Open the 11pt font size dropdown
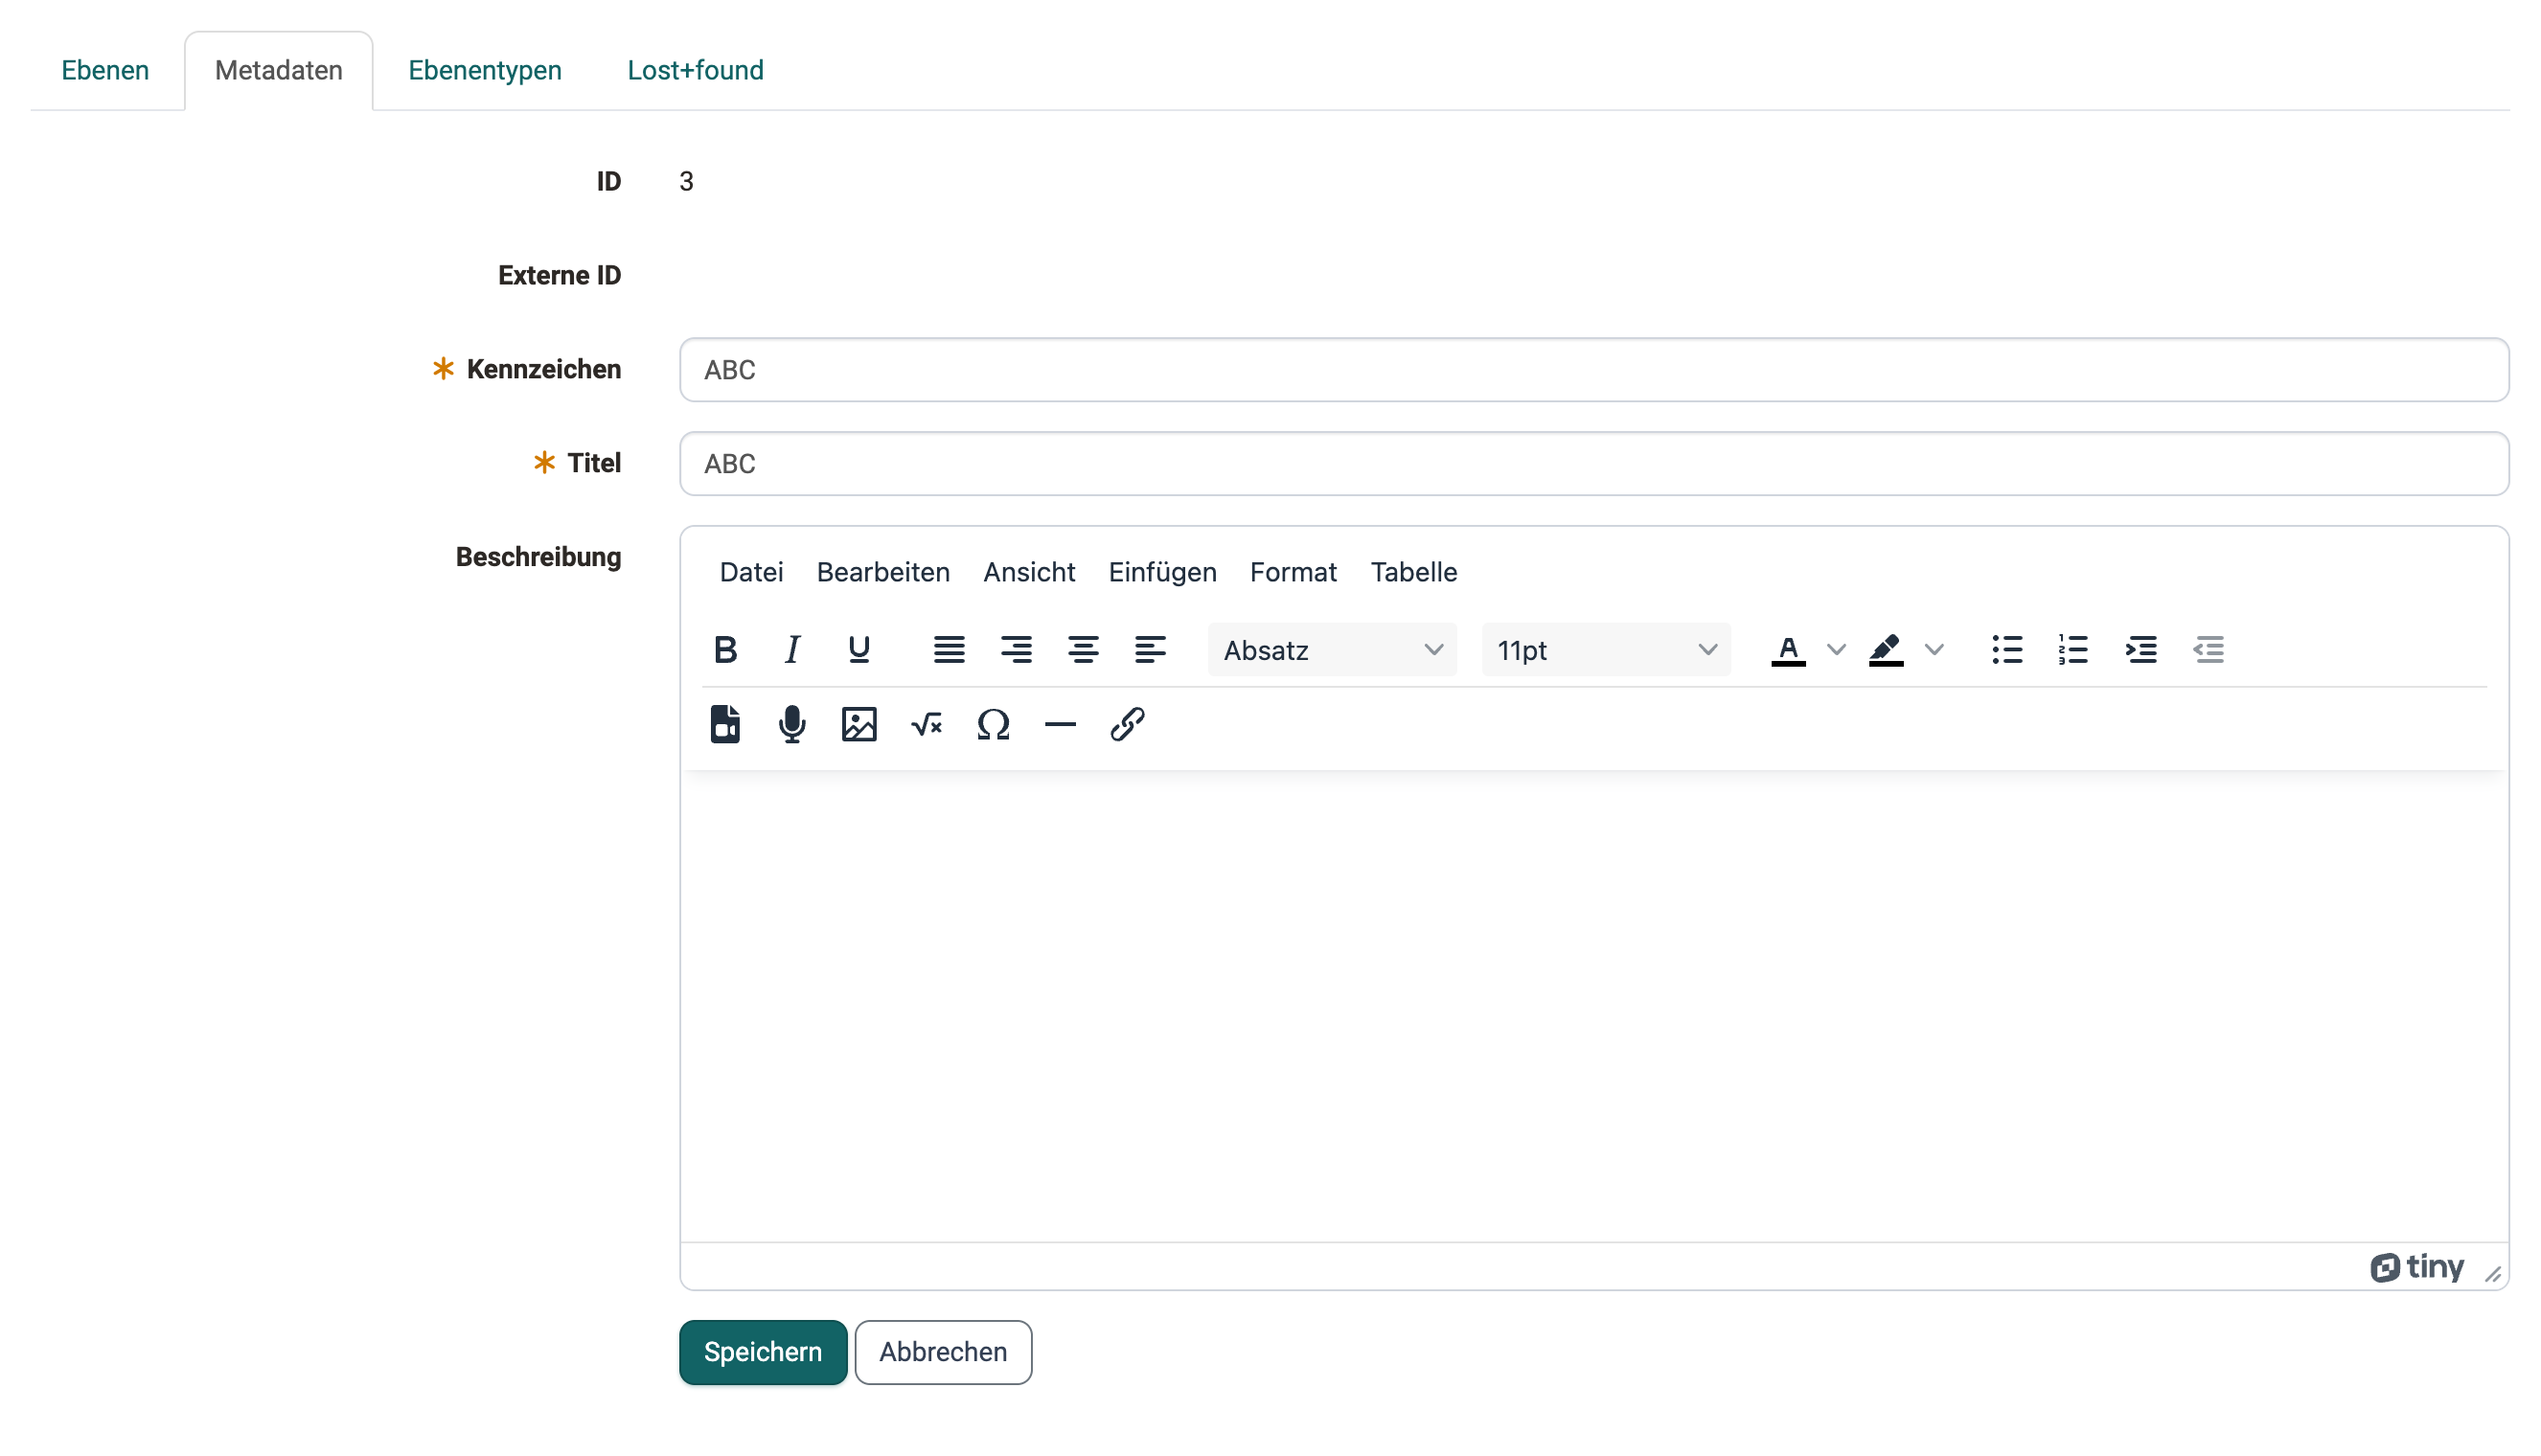 pos(1606,650)
